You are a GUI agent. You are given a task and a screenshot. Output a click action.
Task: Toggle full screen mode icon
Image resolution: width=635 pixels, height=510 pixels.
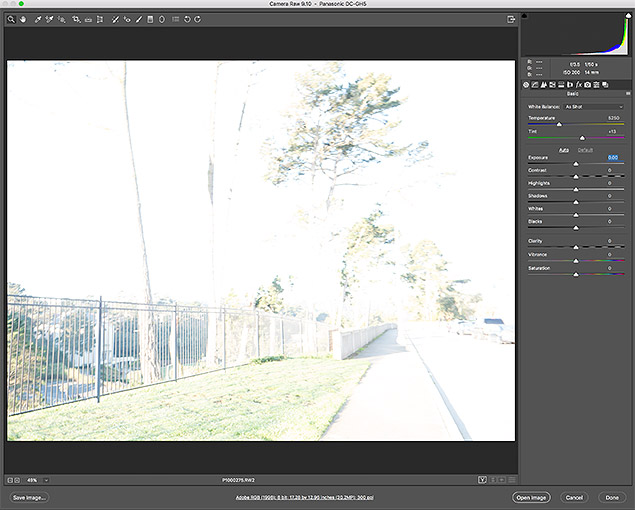[x=511, y=19]
